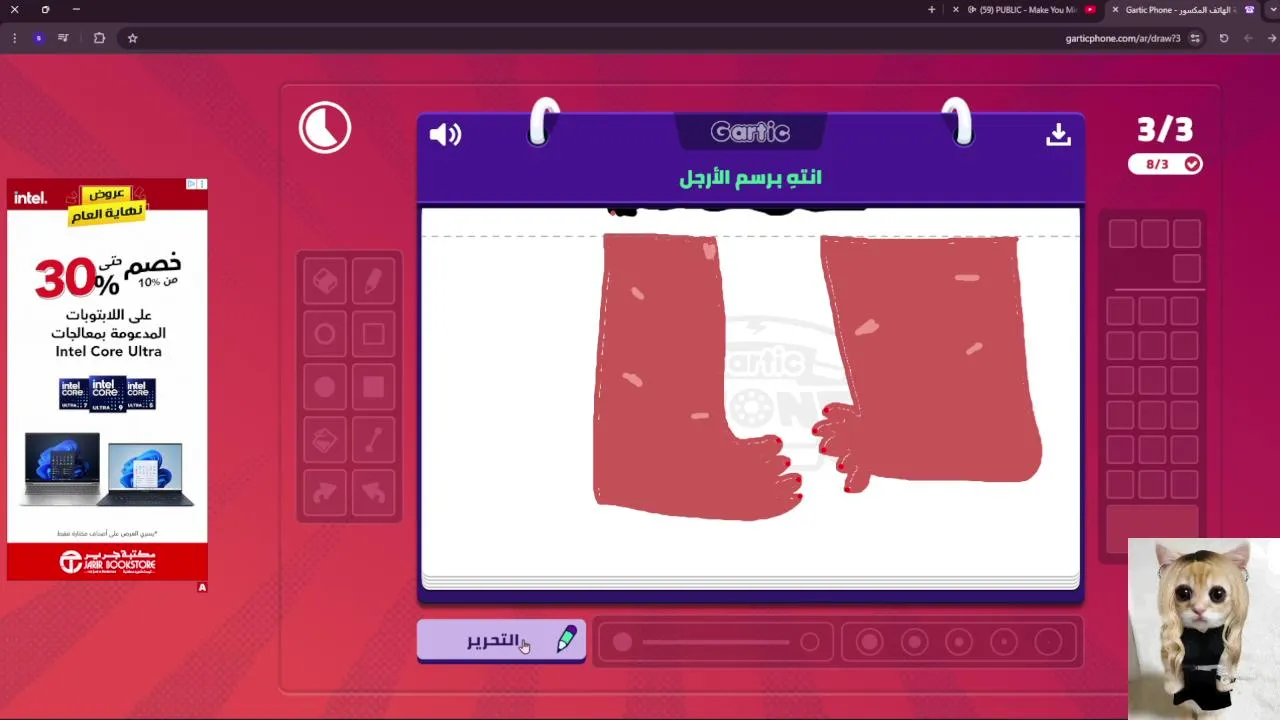Viewport: 1280px width, 720px height.
Task: Select the largest brush size circle
Action: (869, 642)
